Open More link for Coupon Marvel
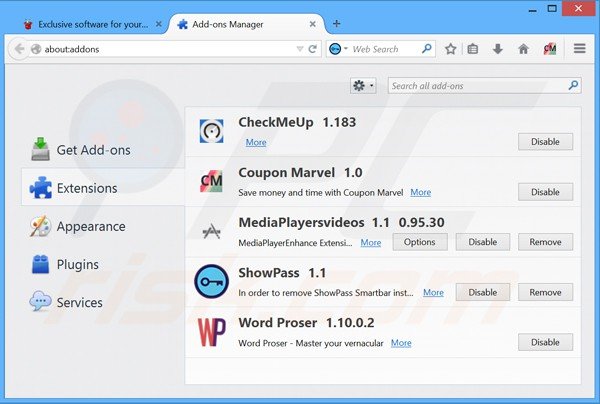 click(421, 192)
